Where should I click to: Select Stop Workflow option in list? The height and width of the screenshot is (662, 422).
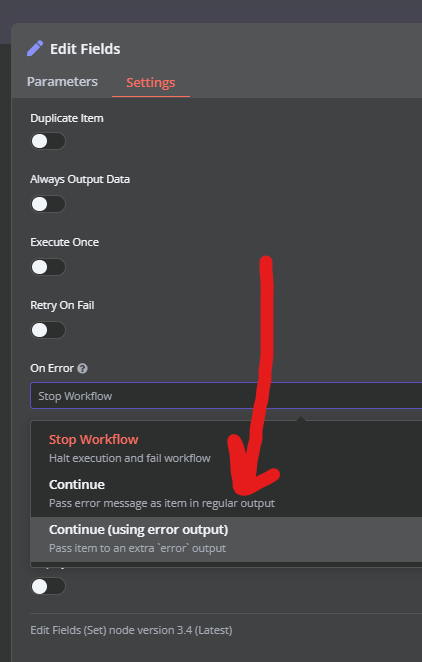[227, 448]
